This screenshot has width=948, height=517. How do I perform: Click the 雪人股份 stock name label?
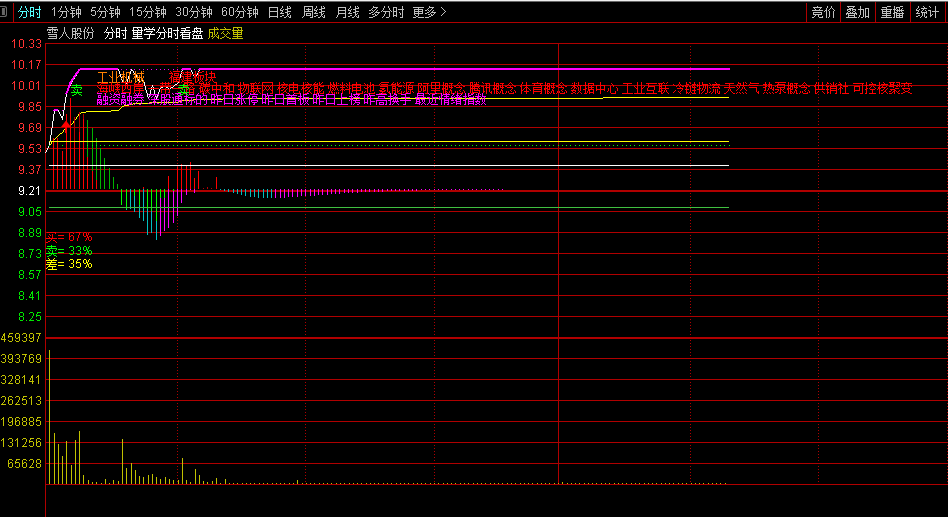tap(71, 33)
